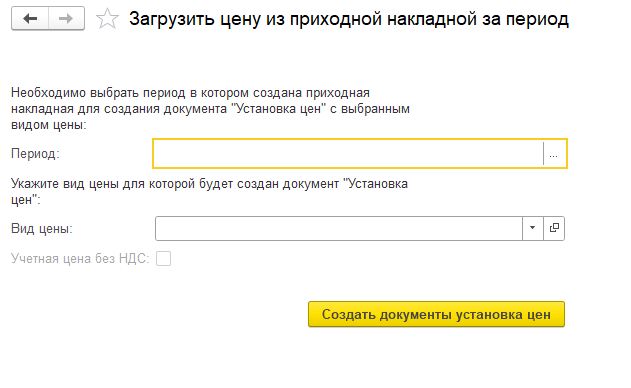Go back with the left arrow button
This screenshot has height=388, width=631.
(x=30, y=19)
